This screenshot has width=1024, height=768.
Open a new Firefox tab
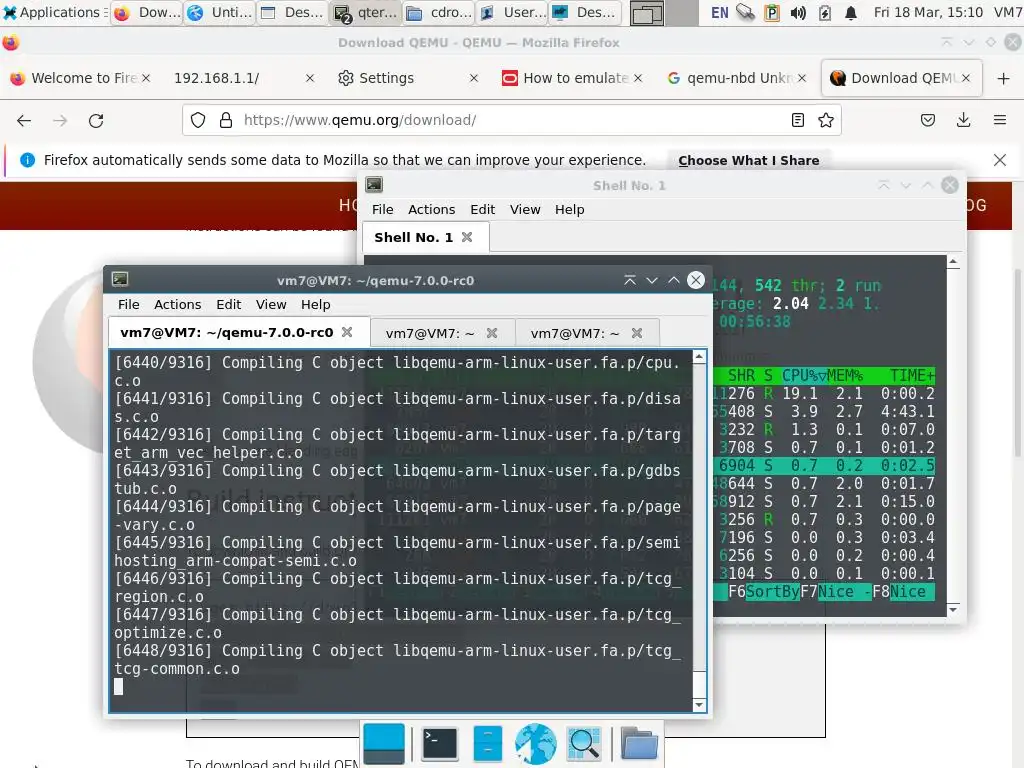(1003, 78)
